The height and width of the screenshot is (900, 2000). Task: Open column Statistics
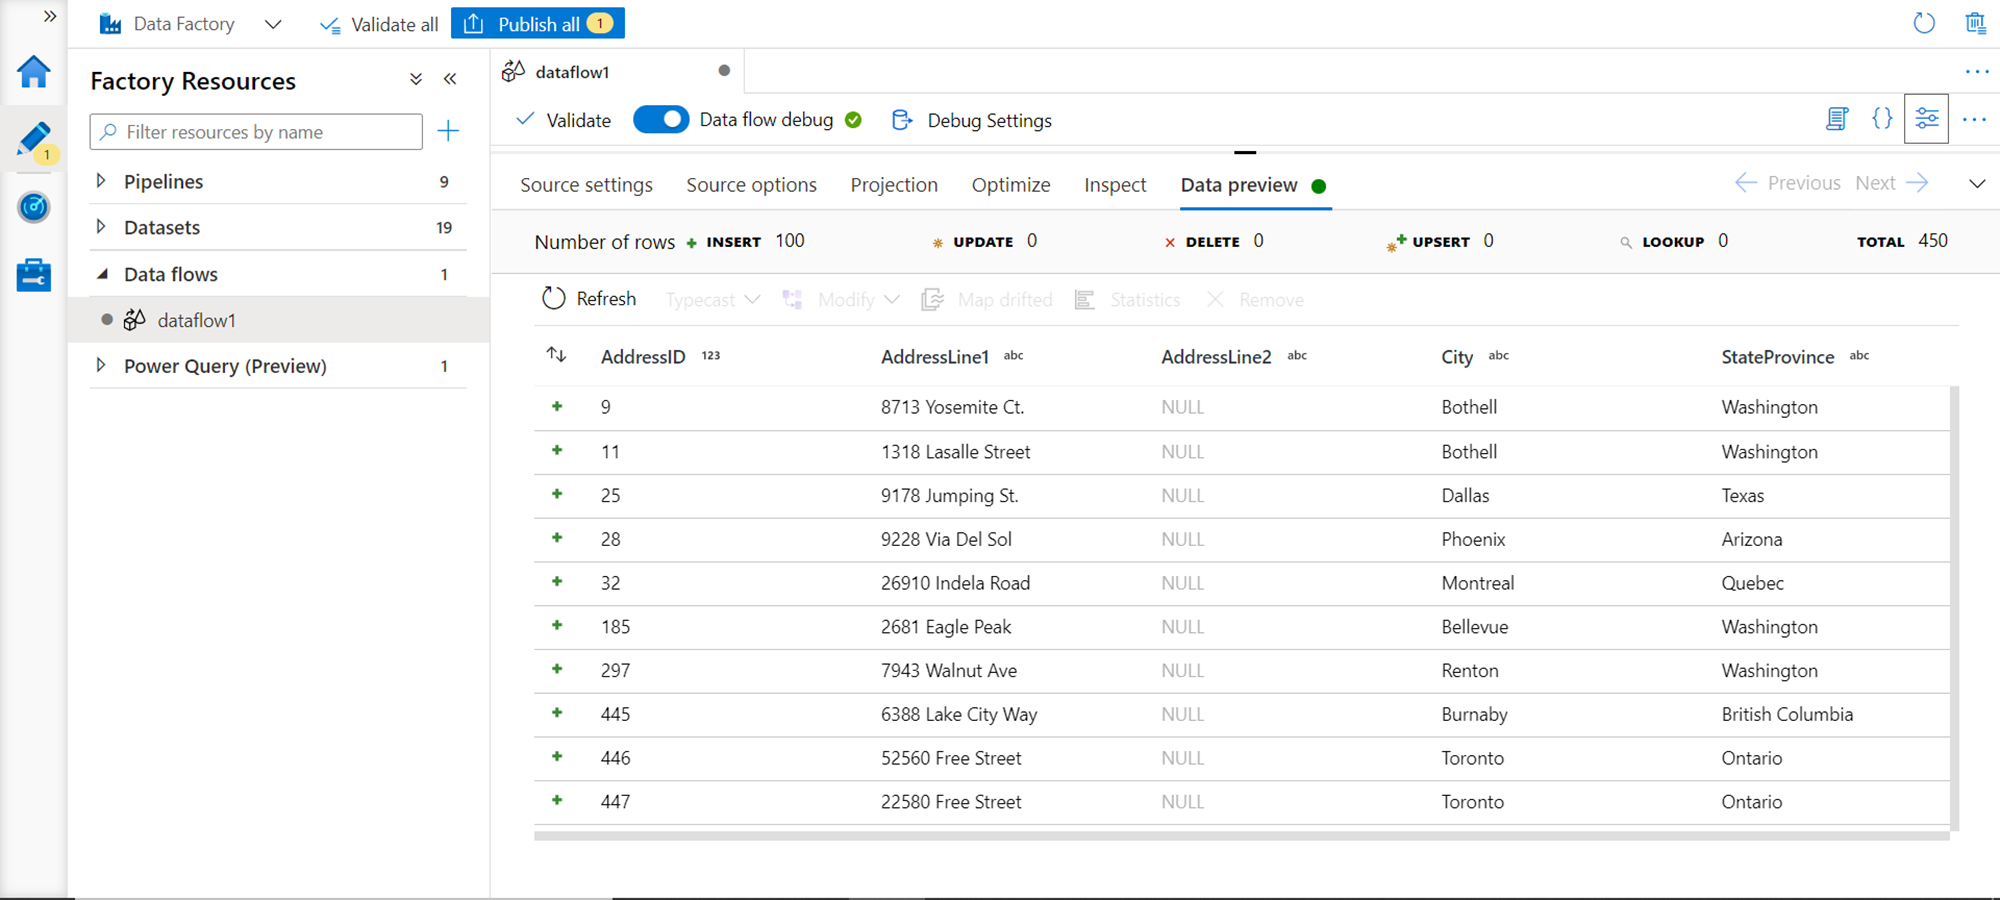[1127, 300]
